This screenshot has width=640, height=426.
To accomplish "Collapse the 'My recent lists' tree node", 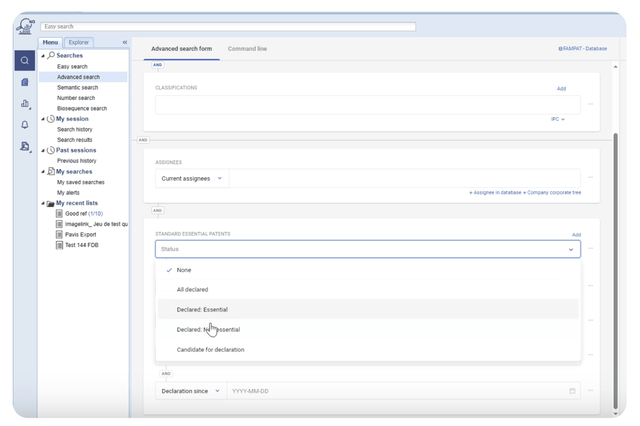I will (x=43, y=203).
